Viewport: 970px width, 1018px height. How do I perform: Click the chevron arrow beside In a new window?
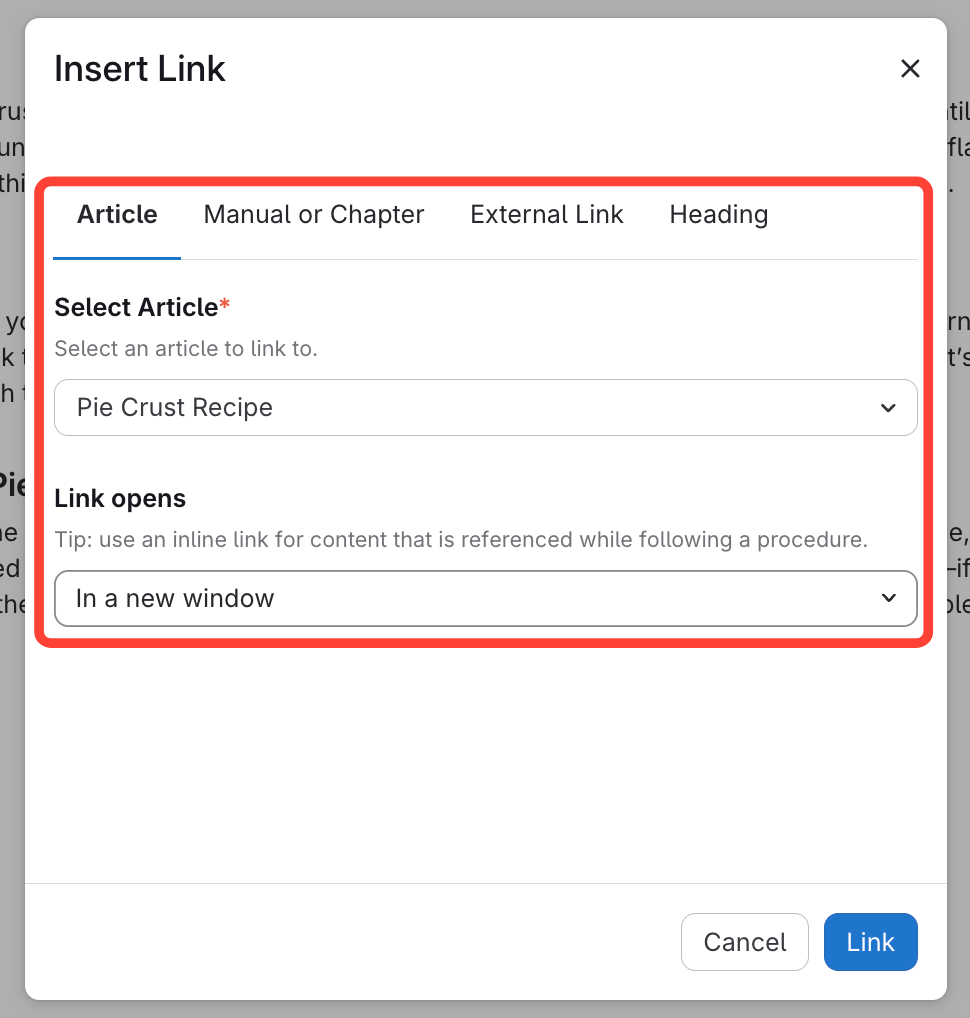point(887,598)
